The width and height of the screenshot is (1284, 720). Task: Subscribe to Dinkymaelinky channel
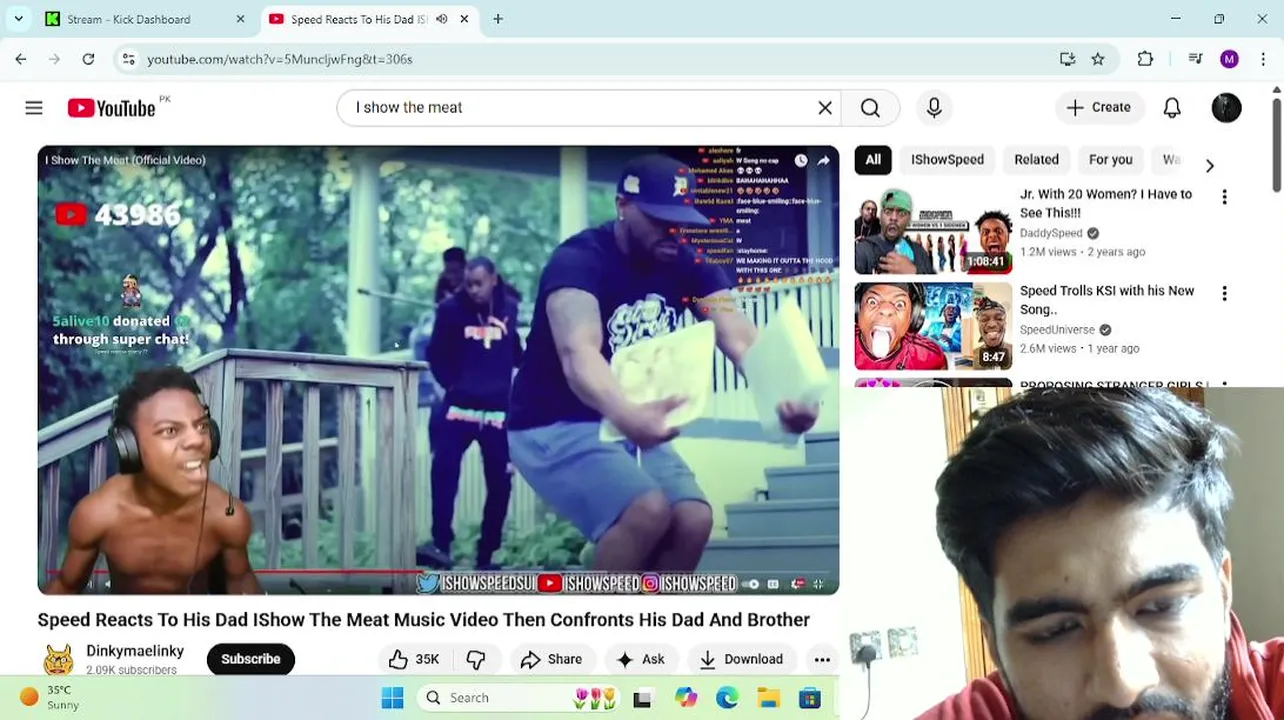(250, 659)
